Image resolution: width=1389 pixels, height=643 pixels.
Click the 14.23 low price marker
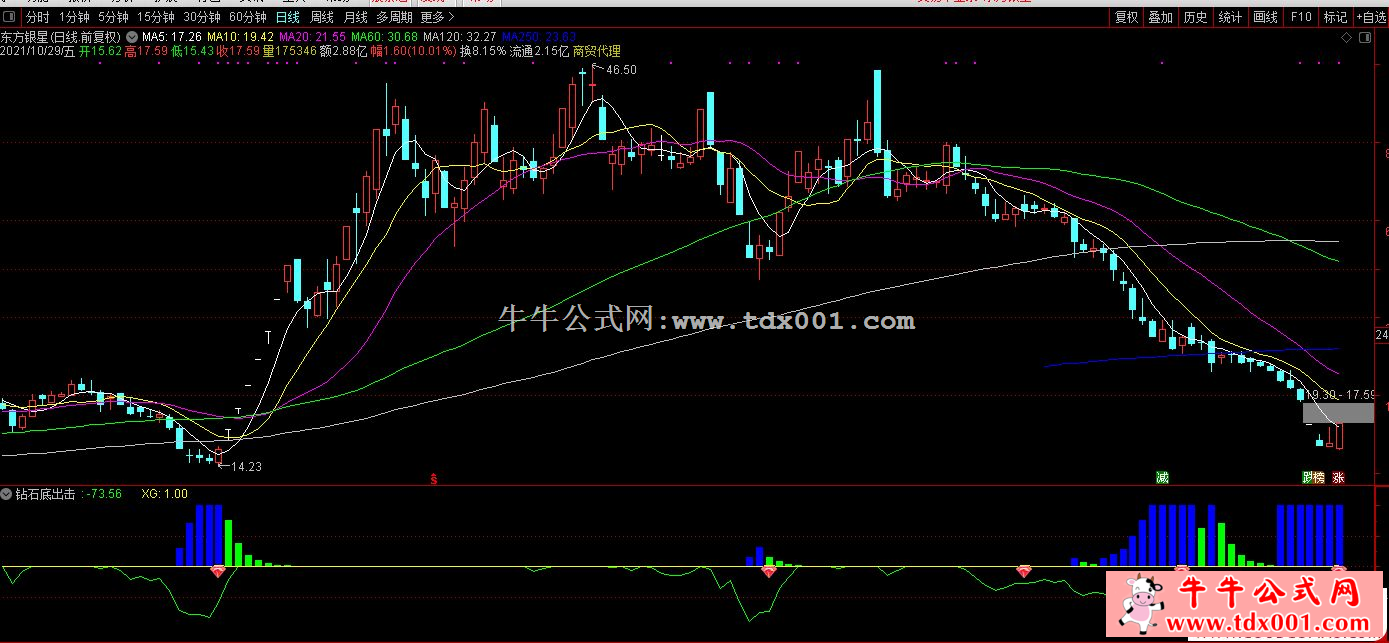(x=246, y=466)
